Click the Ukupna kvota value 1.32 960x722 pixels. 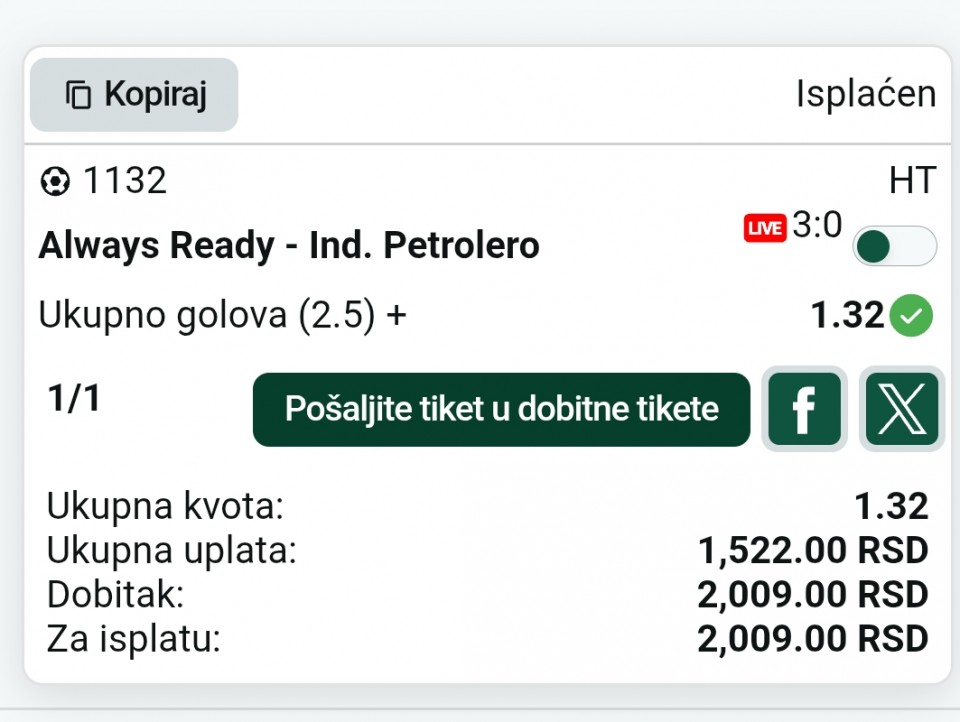(891, 506)
